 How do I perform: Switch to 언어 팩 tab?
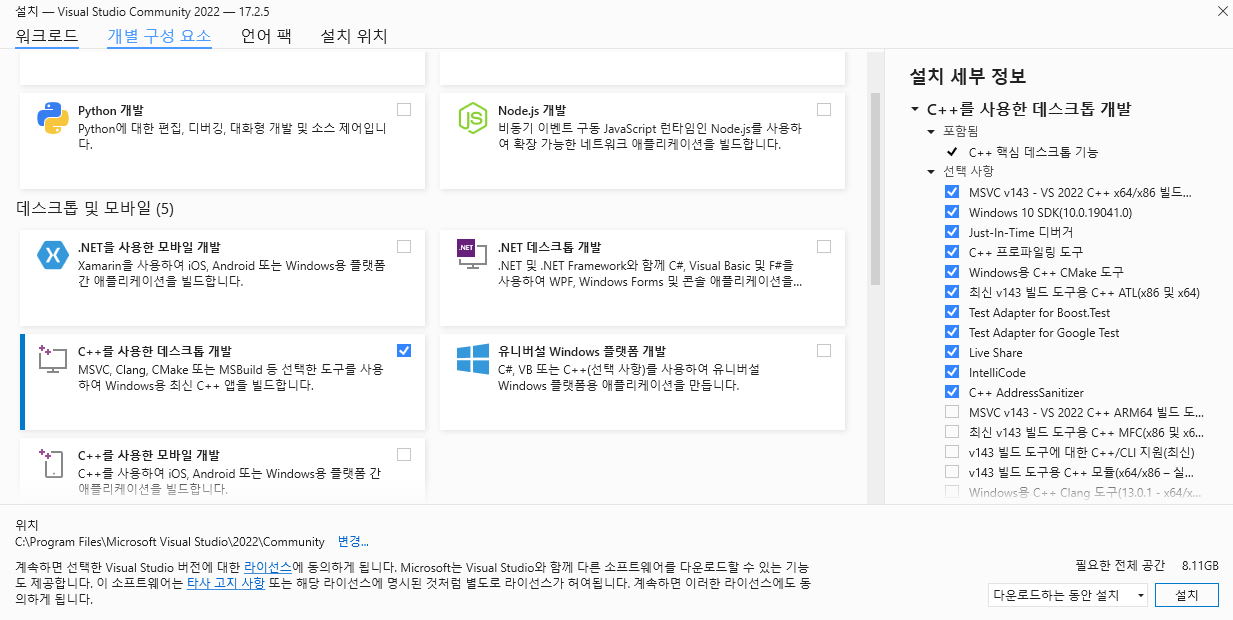[266, 37]
